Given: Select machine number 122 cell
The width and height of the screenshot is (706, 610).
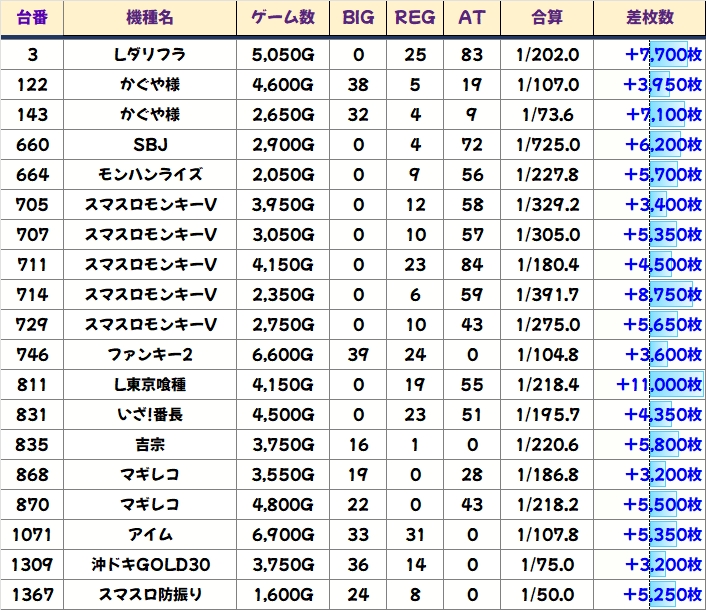Looking at the screenshot, I should pyautogui.click(x=32, y=85).
